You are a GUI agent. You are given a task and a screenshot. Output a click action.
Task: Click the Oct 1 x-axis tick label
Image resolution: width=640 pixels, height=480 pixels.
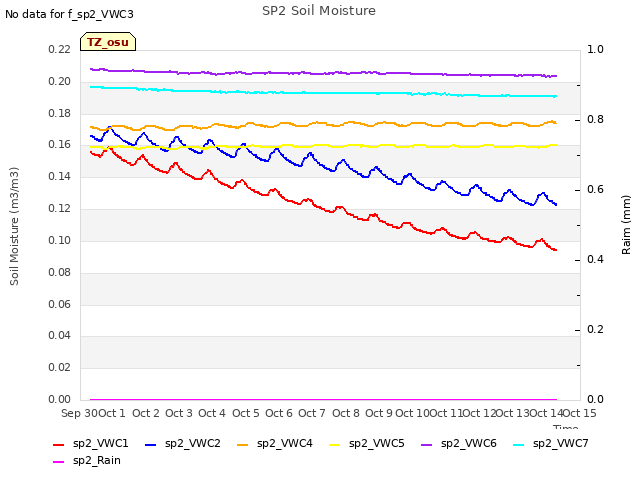(x=112, y=413)
